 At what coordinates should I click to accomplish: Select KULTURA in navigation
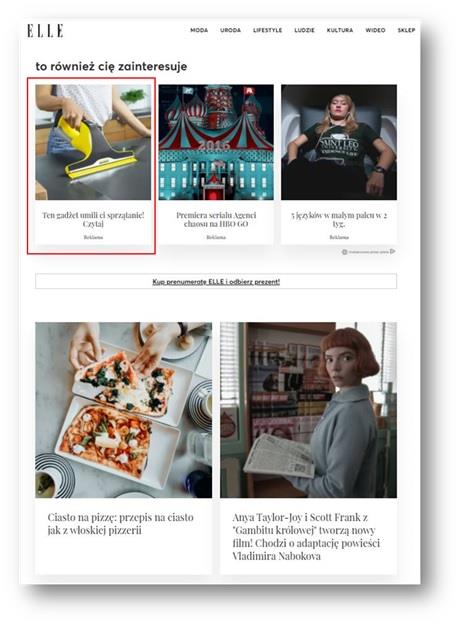[x=340, y=30]
